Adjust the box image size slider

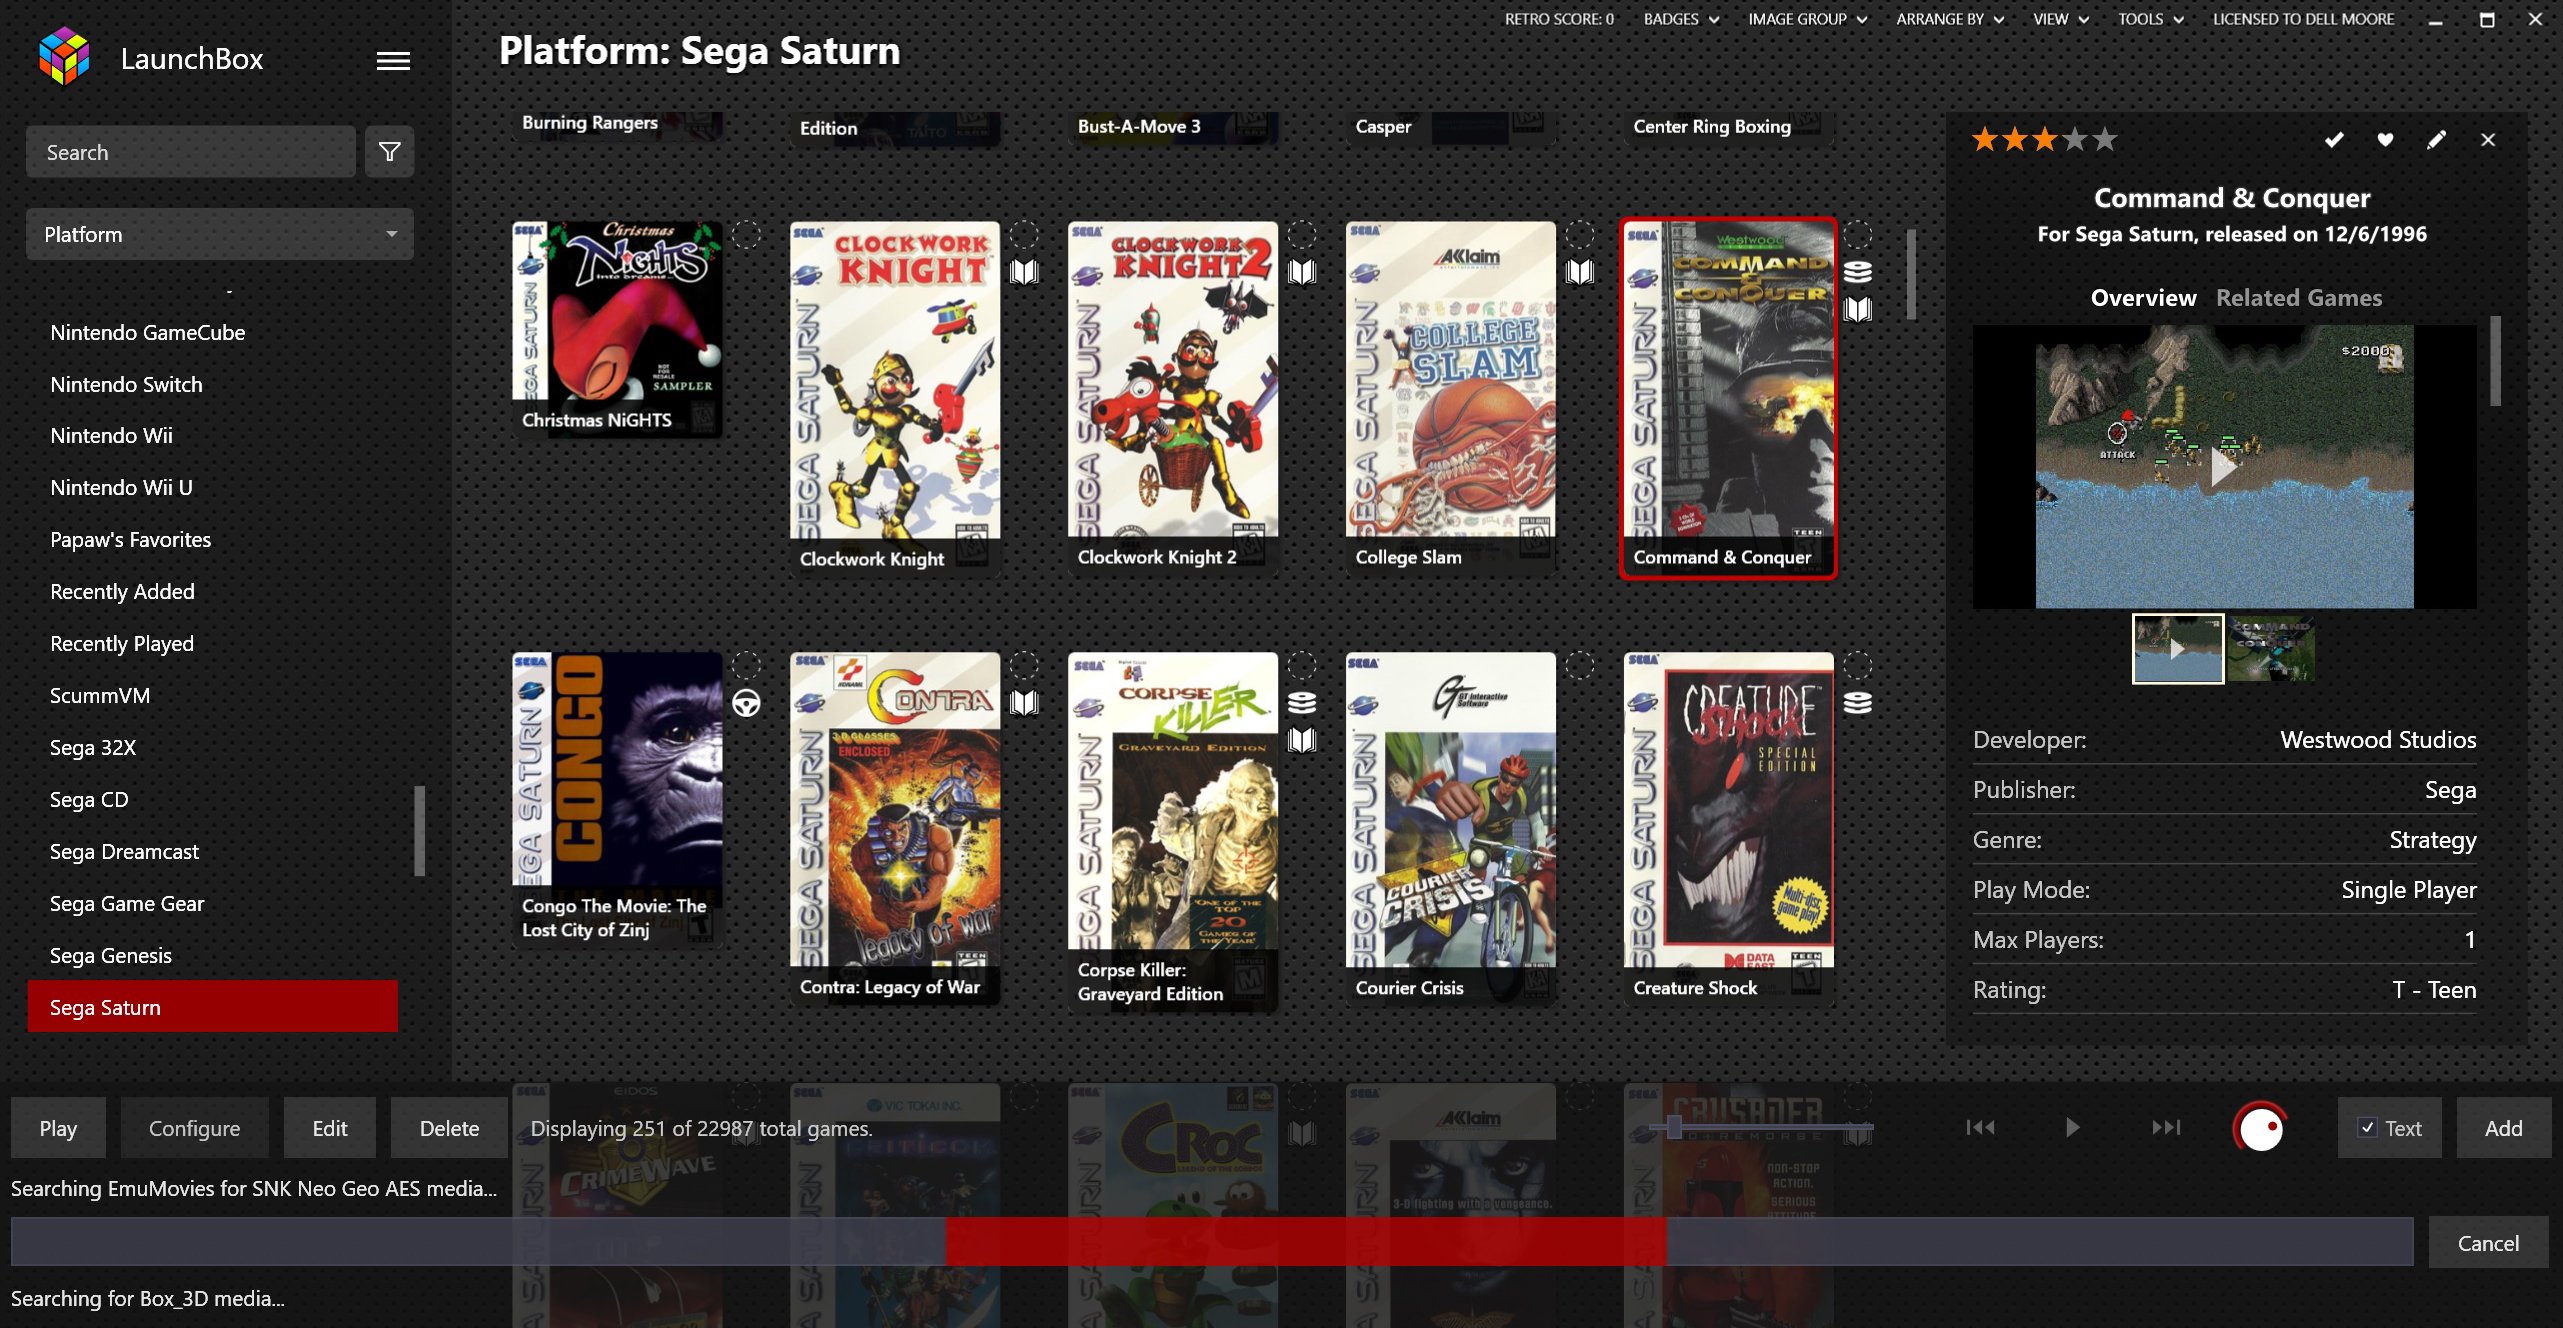coord(1674,1127)
